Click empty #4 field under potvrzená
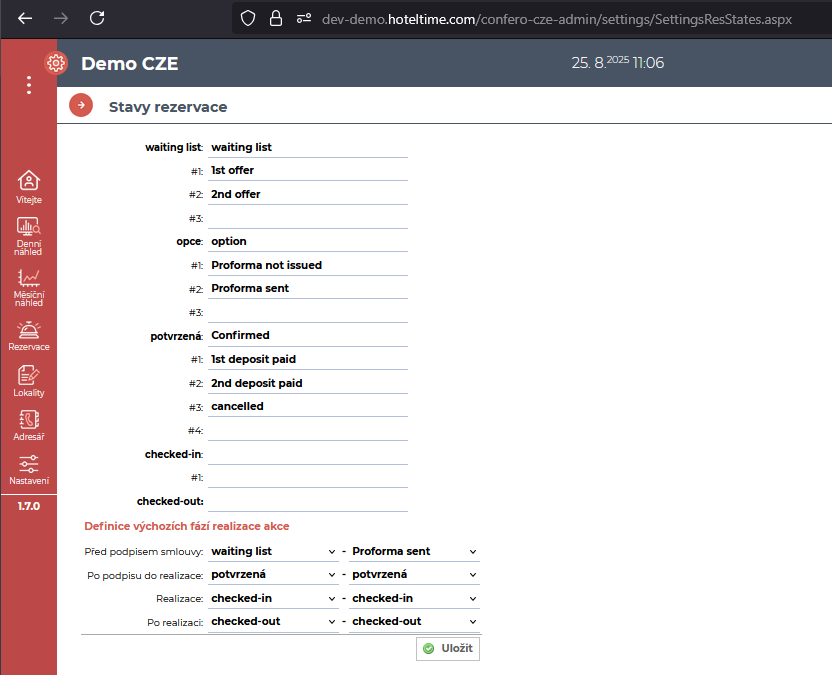The width and height of the screenshot is (832, 675). click(x=308, y=430)
